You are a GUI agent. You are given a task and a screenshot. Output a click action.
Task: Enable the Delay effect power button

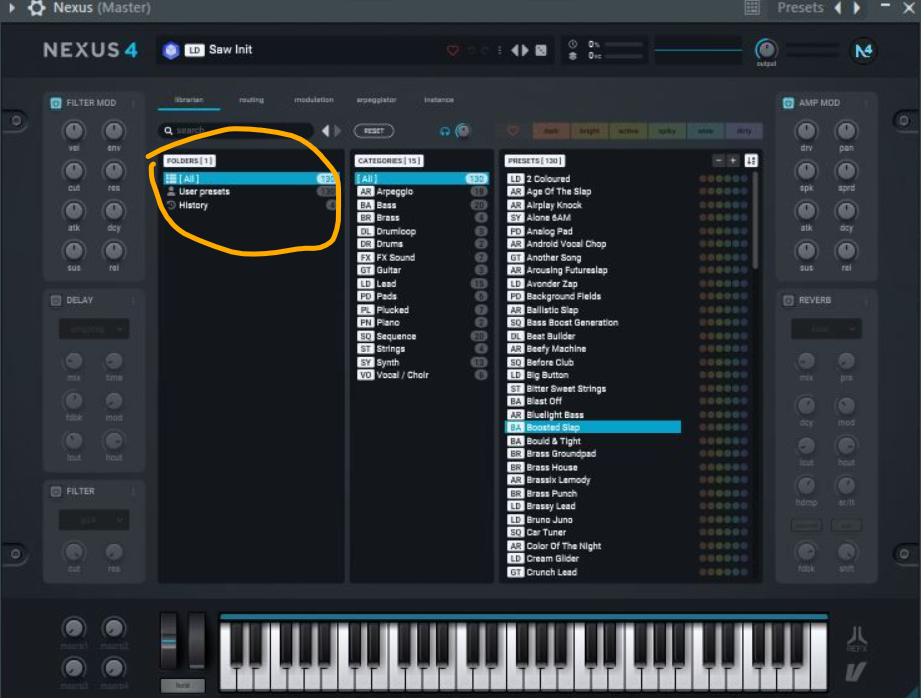pos(56,300)
